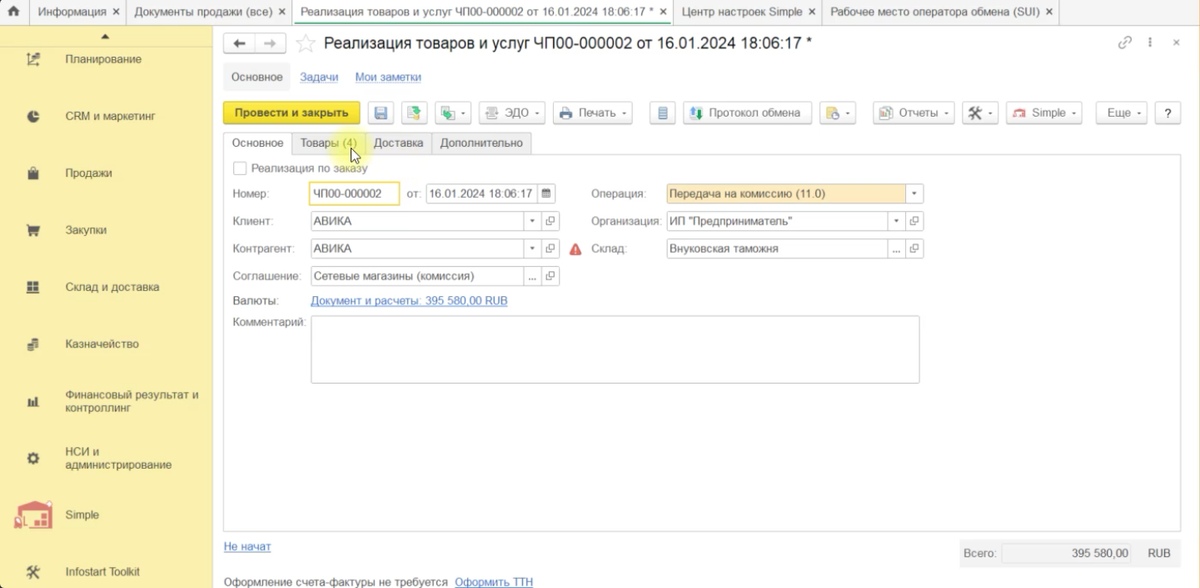This screenshot has width=1200, height=588.
Task: Click Склад select ellipsis button
Action: (x=896, y=248)
